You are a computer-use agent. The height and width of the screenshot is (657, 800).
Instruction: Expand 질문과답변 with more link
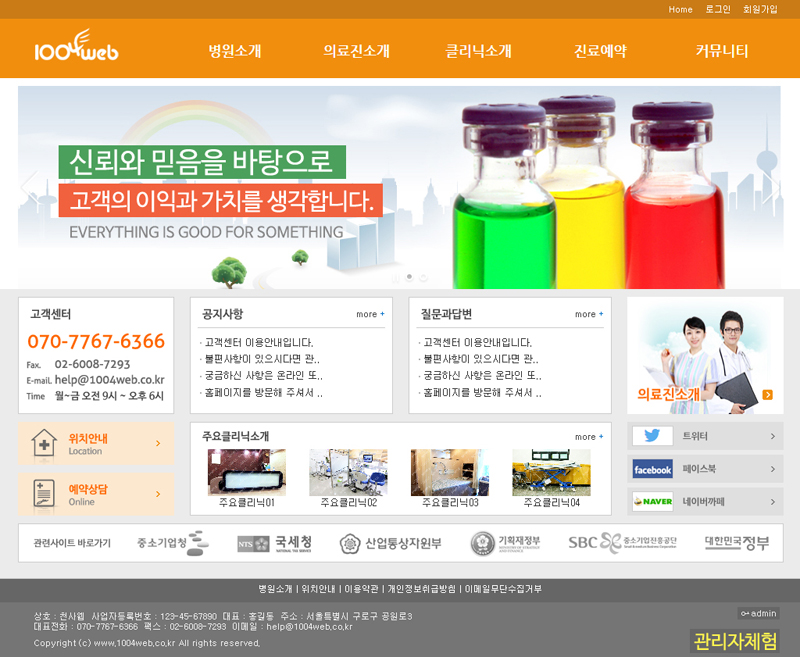[x=589, y=314]
